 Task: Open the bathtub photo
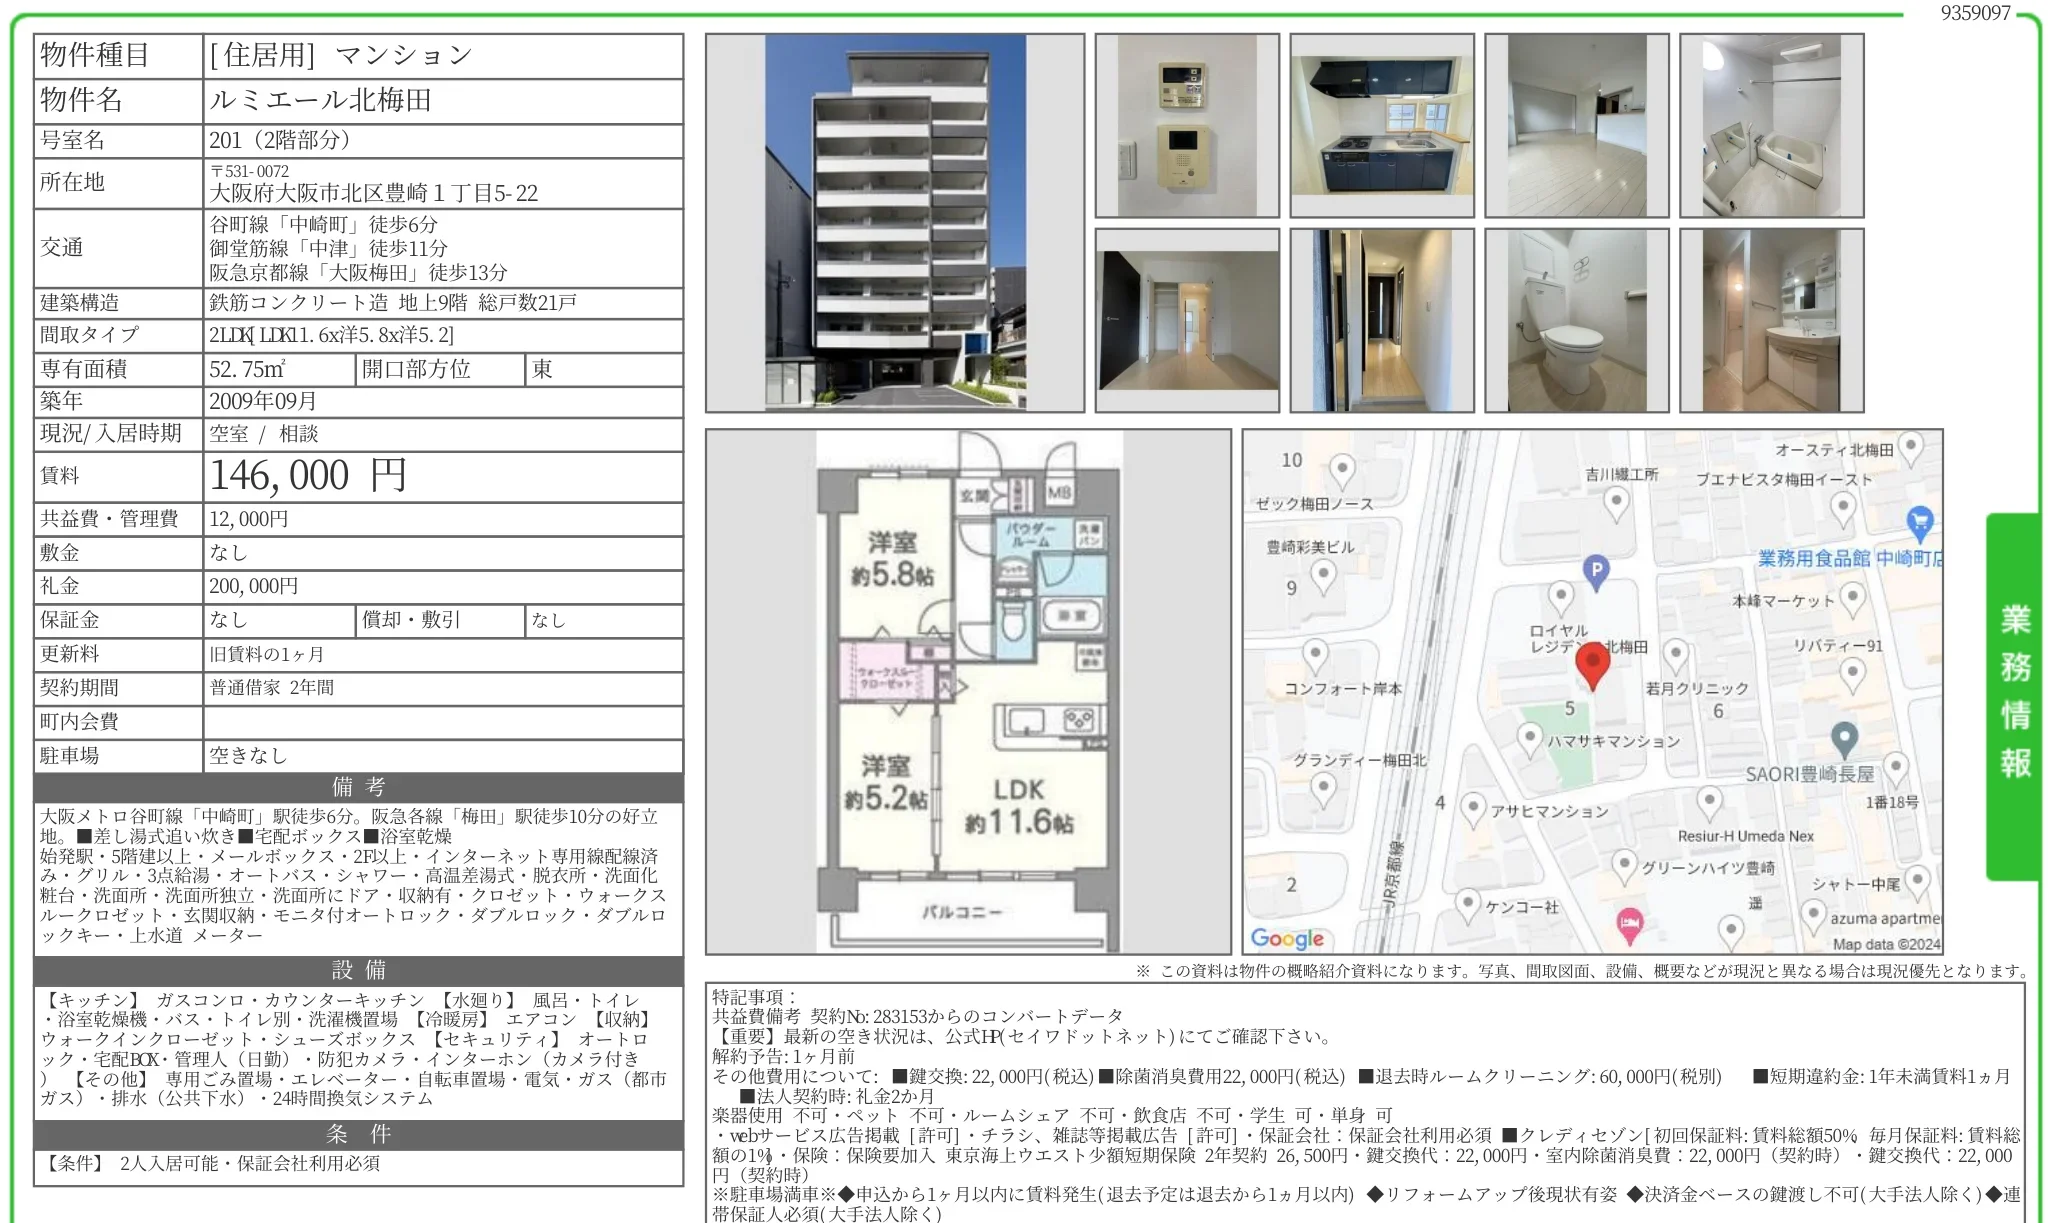click(x=1771, y=126)
